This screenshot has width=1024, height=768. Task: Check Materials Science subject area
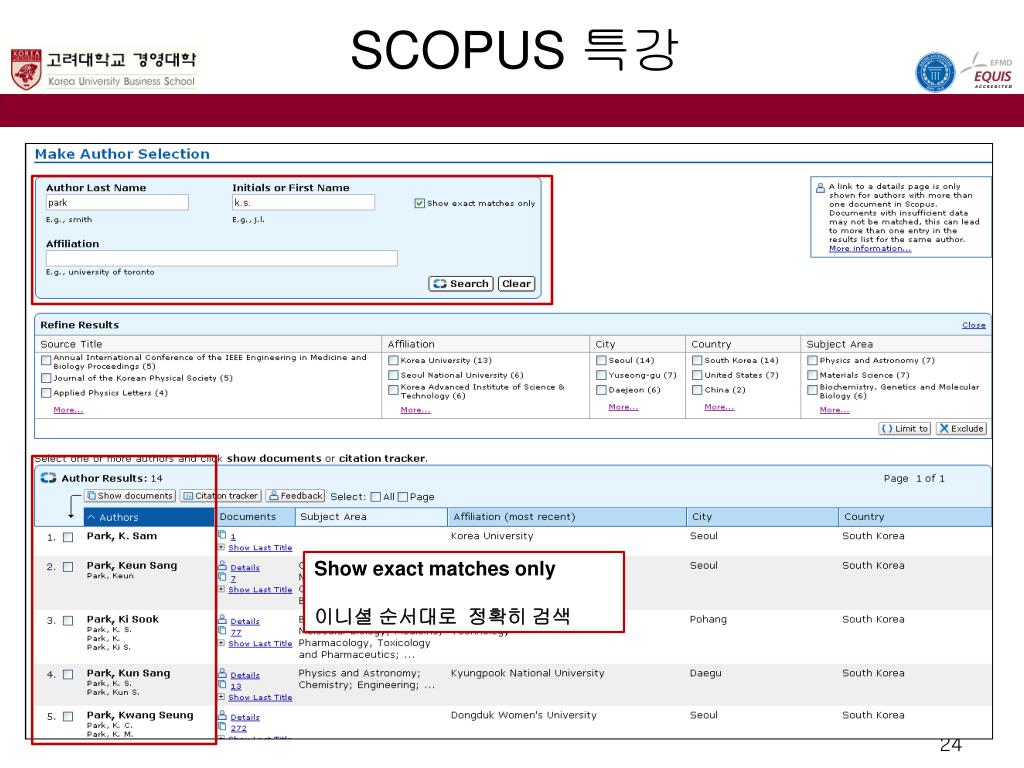coord(812,376)
